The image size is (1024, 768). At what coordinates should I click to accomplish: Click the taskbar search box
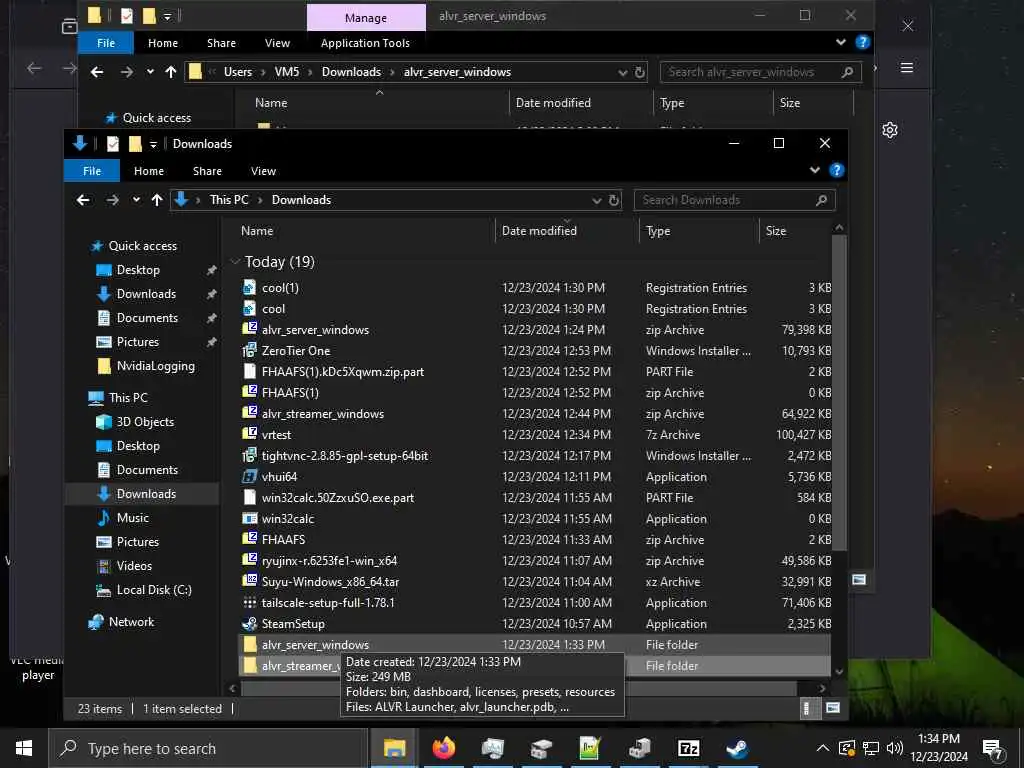click(x=209, y=748)
